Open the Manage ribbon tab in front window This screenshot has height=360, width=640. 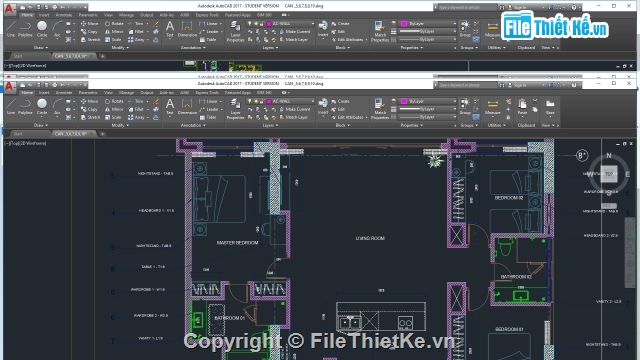point(126,93)
